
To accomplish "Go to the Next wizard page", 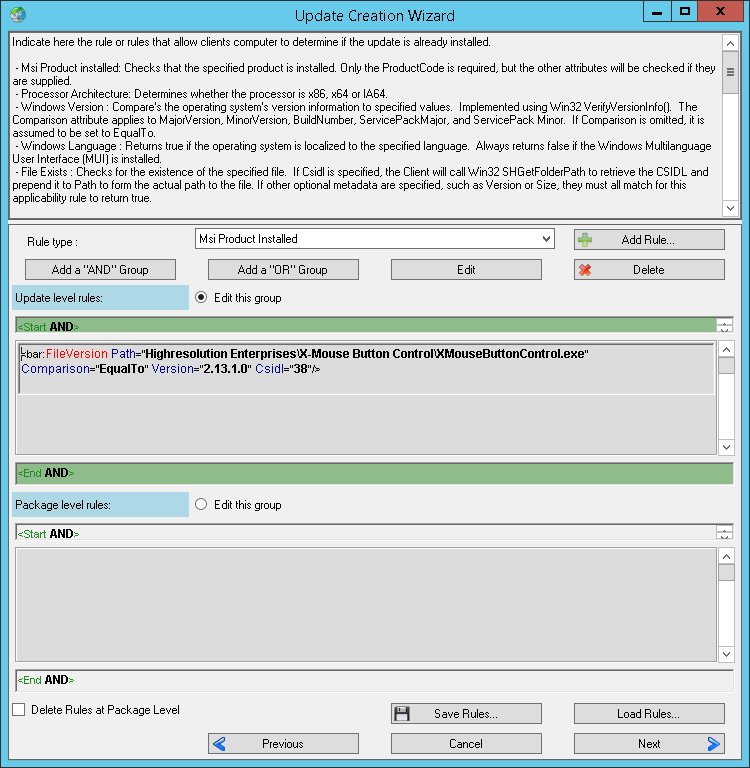I will pyautogui.click(x=649, y=744).
